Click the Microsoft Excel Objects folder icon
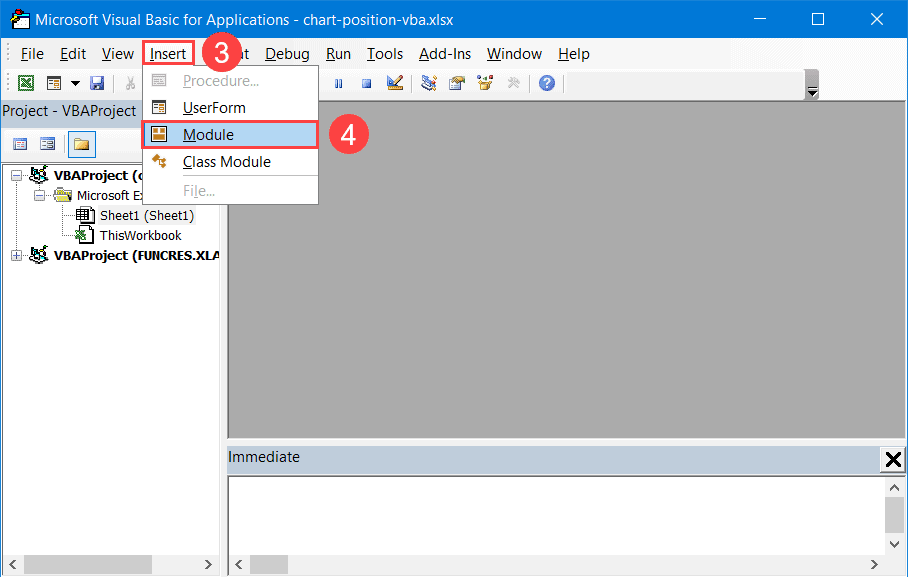The height and width of the screenshot is (577, 908). (63, 195)
